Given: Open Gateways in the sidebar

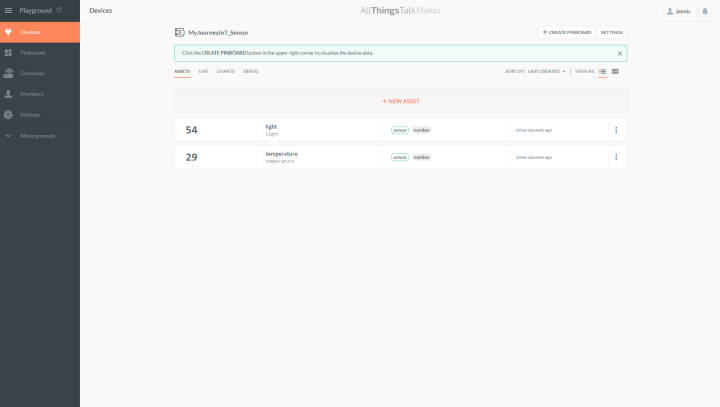Looking at the screenshot, I should click(40, 73).
